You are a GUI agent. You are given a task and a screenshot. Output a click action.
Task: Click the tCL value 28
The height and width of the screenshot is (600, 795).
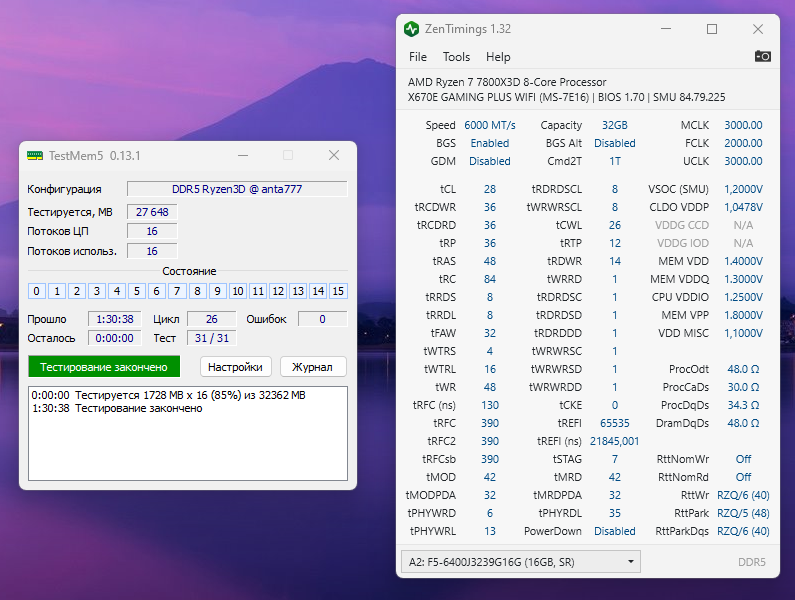tap(490, 189)
